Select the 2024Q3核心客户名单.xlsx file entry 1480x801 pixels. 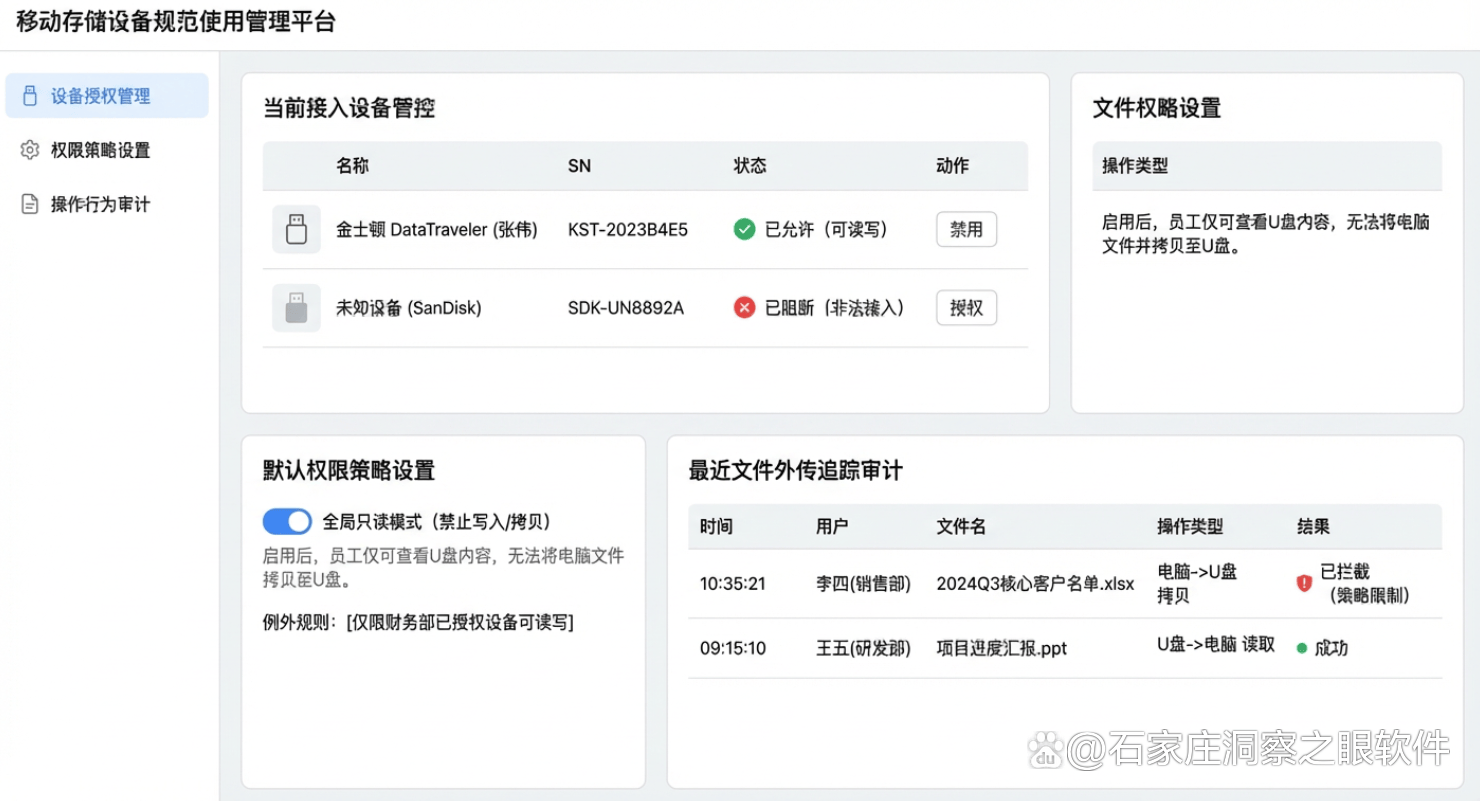tap(1035, 583)
